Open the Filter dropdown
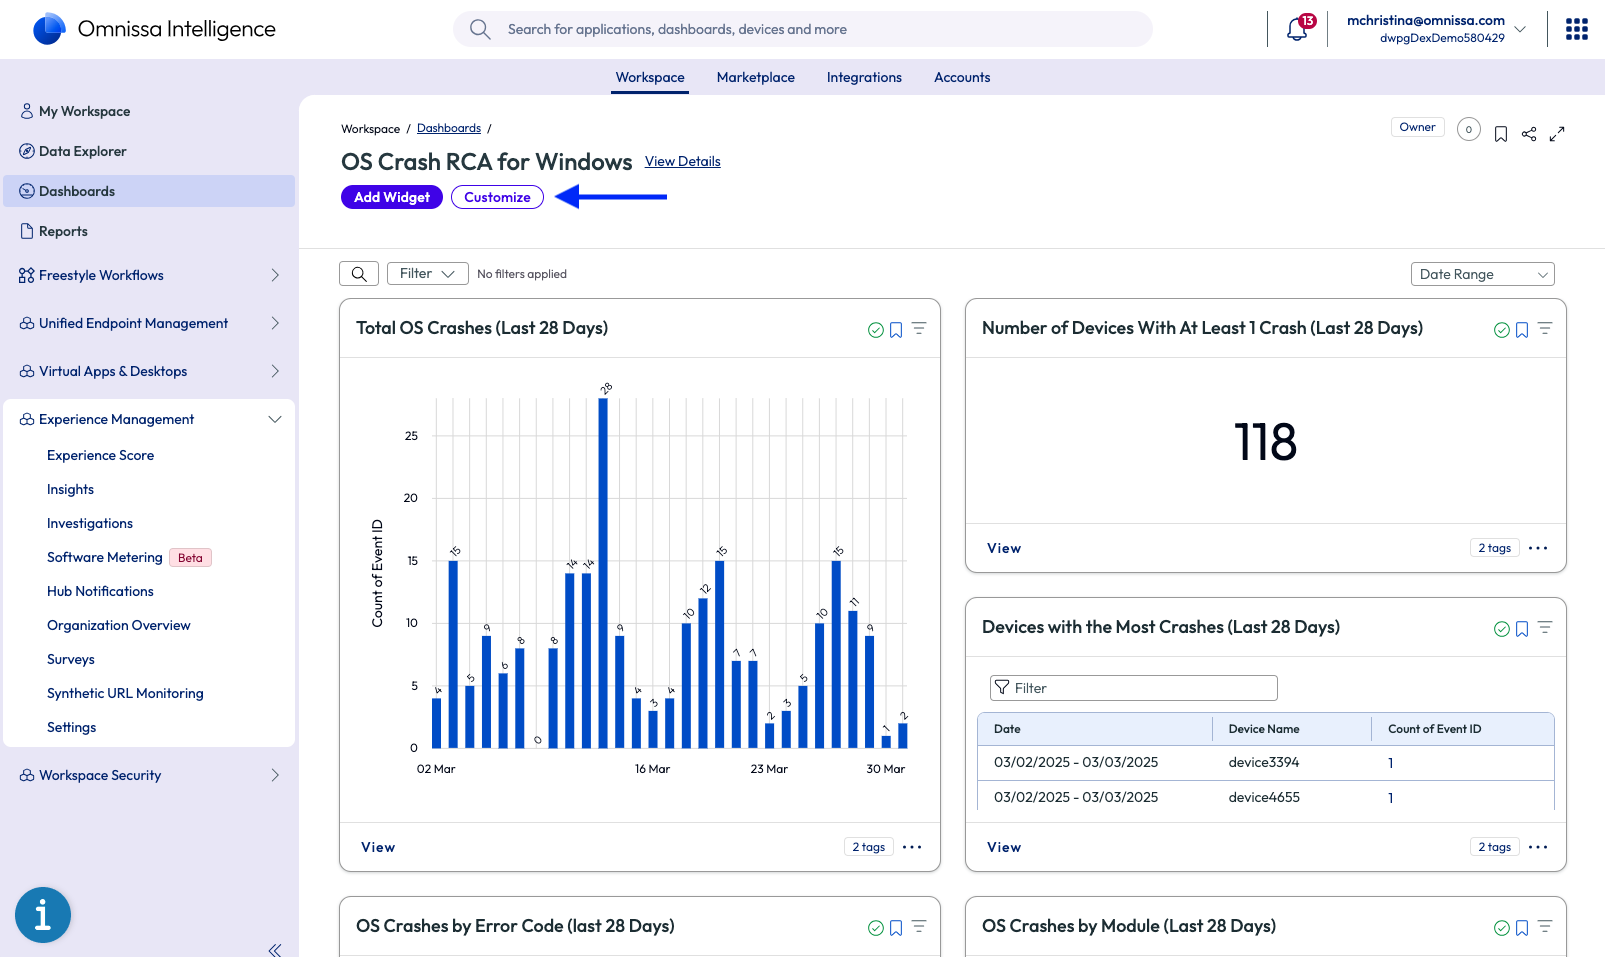The width and height of the screenshot is (1605, 957). (427, 274)
